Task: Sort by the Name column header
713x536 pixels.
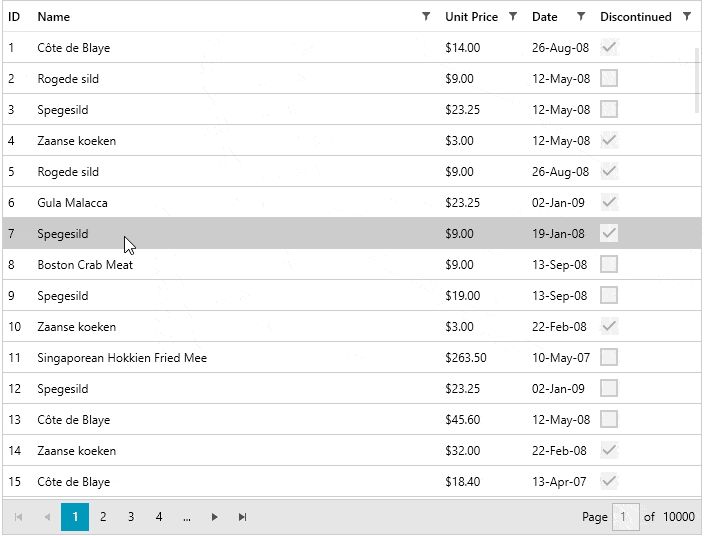Action: pyautogui.click(x=54, y=17)
